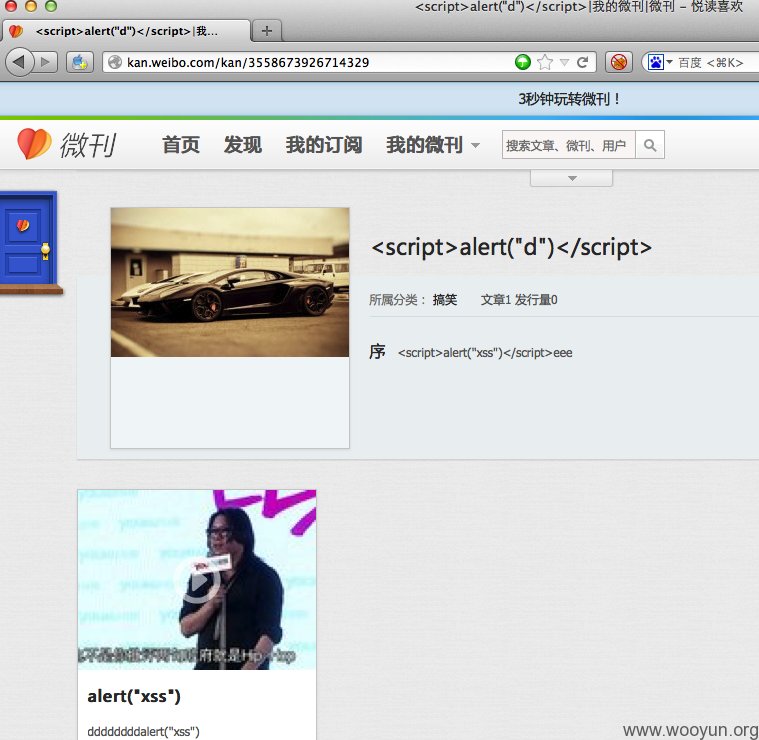Viewport: 759px width, 740px height.
Task: Go back using the browser back arrow
Action: pos(19,62)
